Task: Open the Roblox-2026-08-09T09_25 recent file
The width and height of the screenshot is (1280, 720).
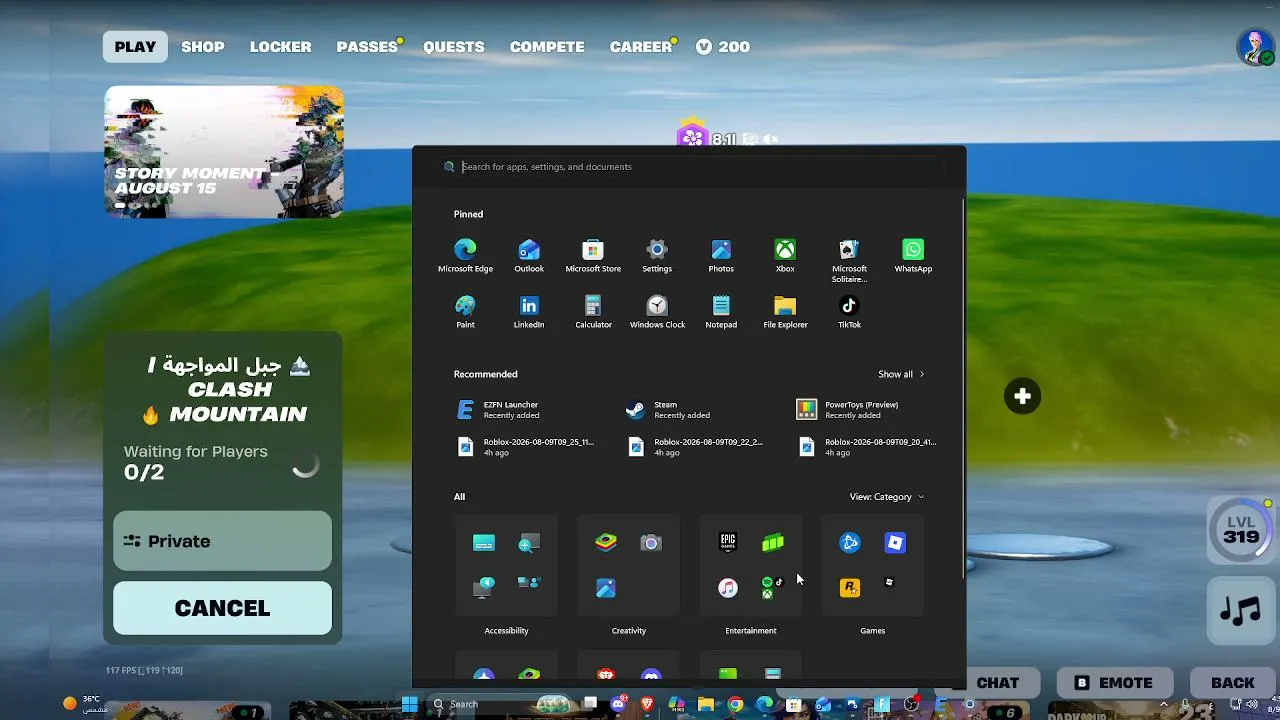Action: click(x=526, y=447)
